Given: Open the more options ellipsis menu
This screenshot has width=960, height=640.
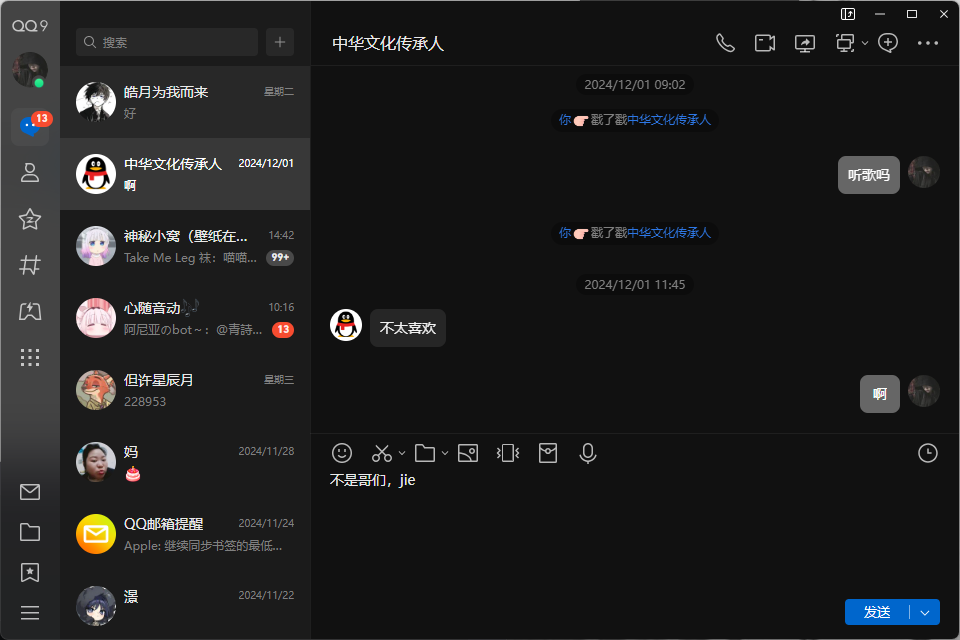Looking at the screenshot, I should click(928, 43).
